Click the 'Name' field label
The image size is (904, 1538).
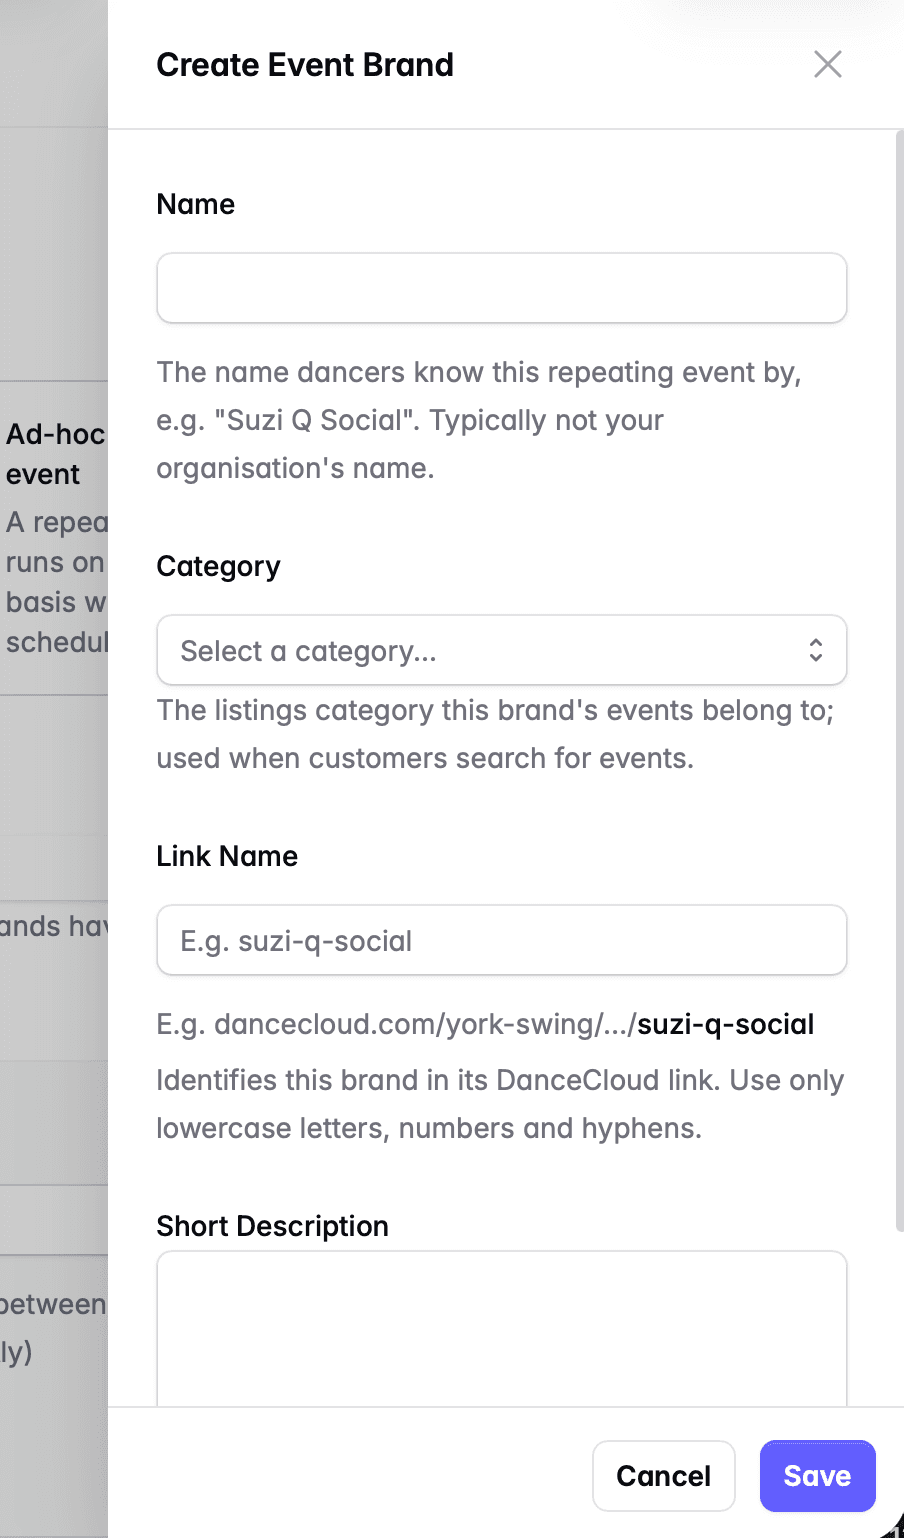click(x=196, y=204)
